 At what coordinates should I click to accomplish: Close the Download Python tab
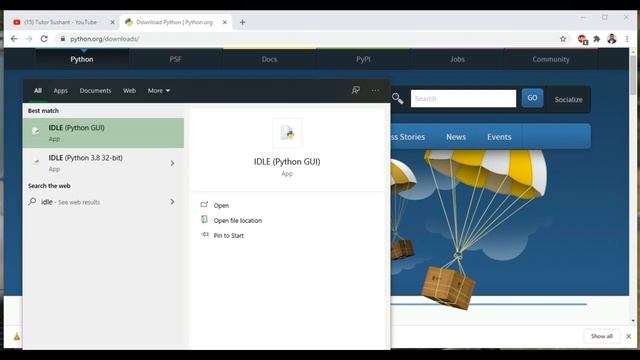click(x=224, y=22)
